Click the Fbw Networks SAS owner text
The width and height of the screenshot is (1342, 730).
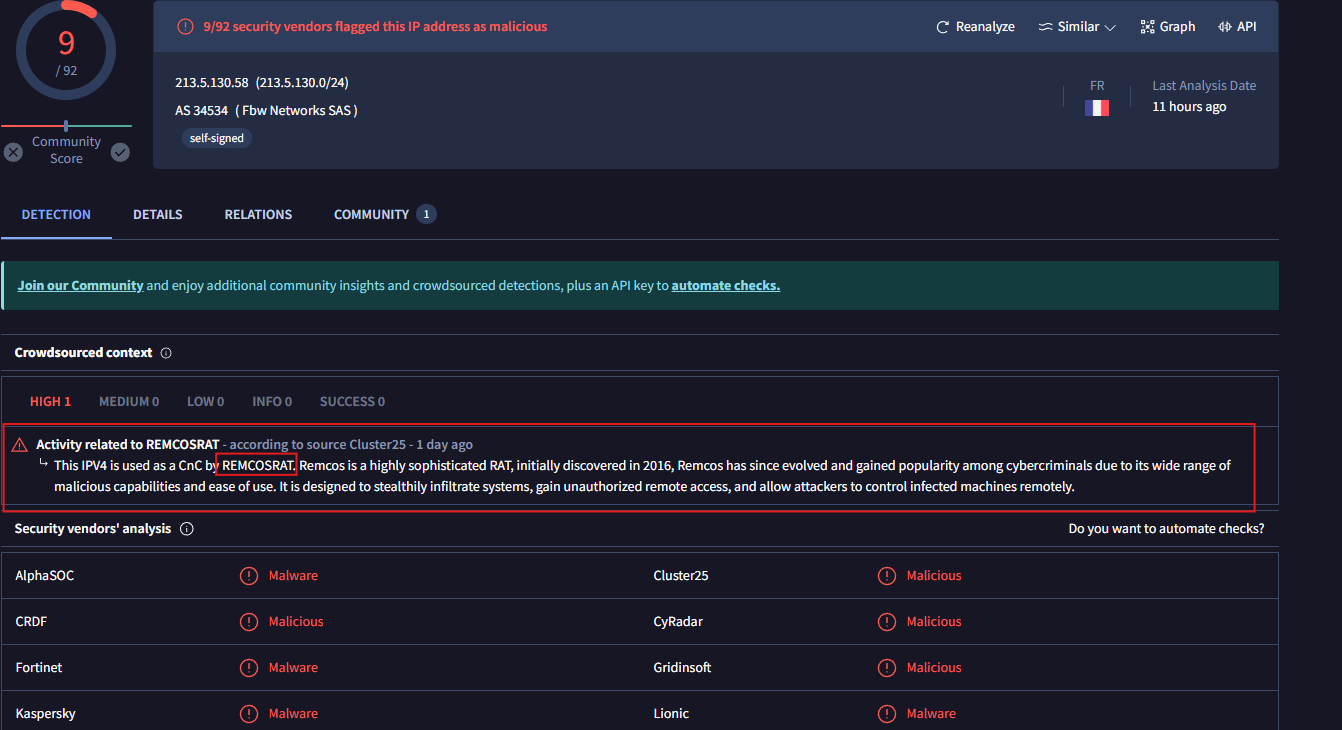pyautogui.click(x=296, y=110)
